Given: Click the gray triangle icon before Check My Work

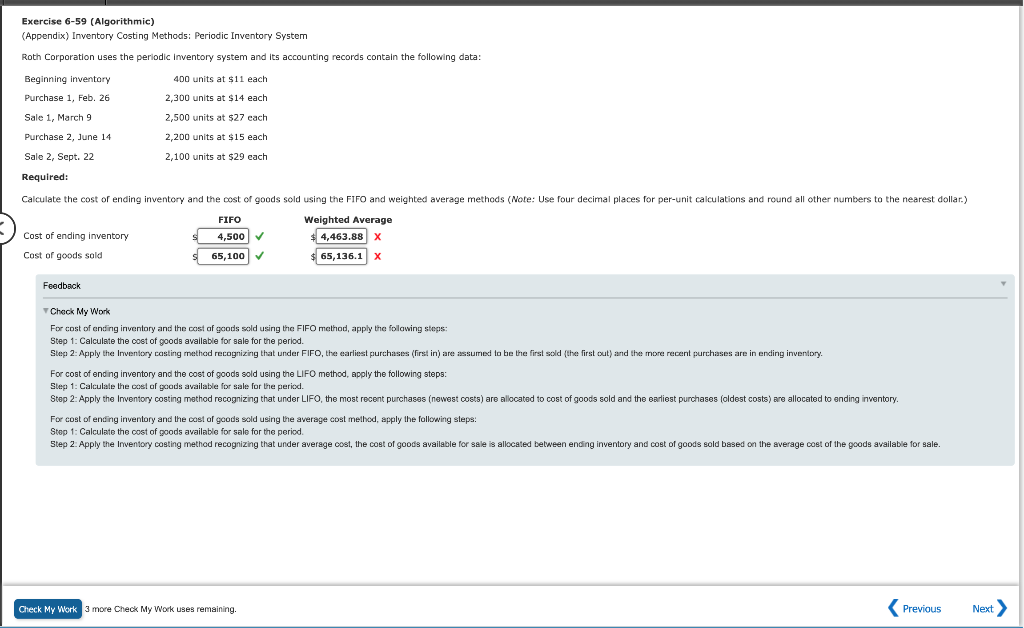Looking at the screenshot, I should (x=44, y=311).
